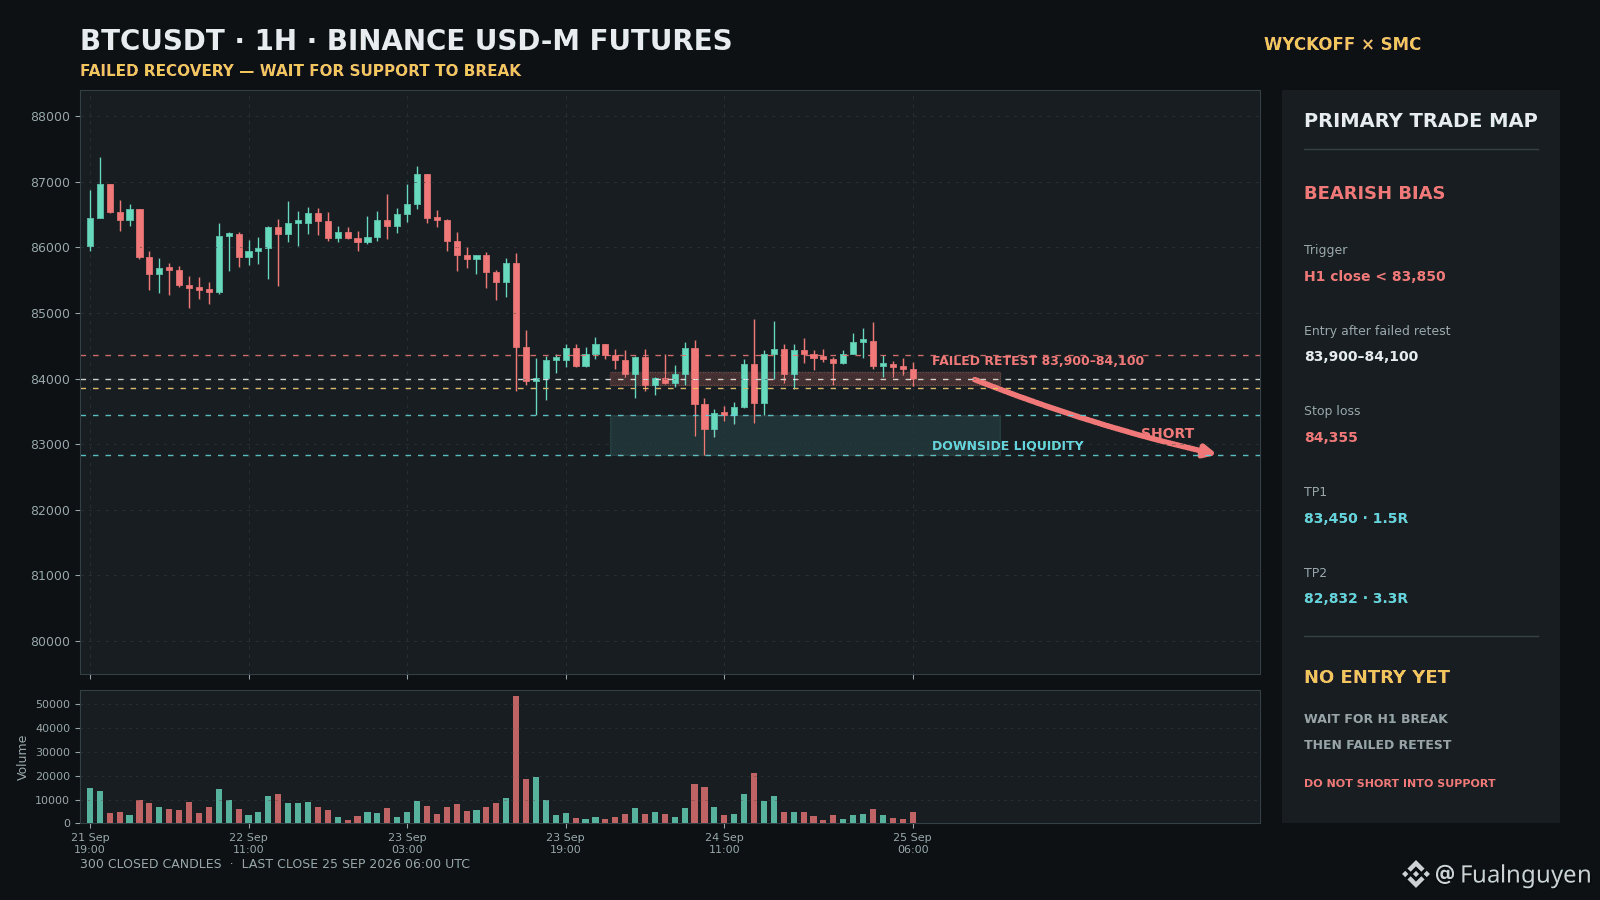Image resolution: width=1600 pixels, height=900 pixels.
Task: Click the NO ENTRY YET status
Action: tap(1376, 677)
